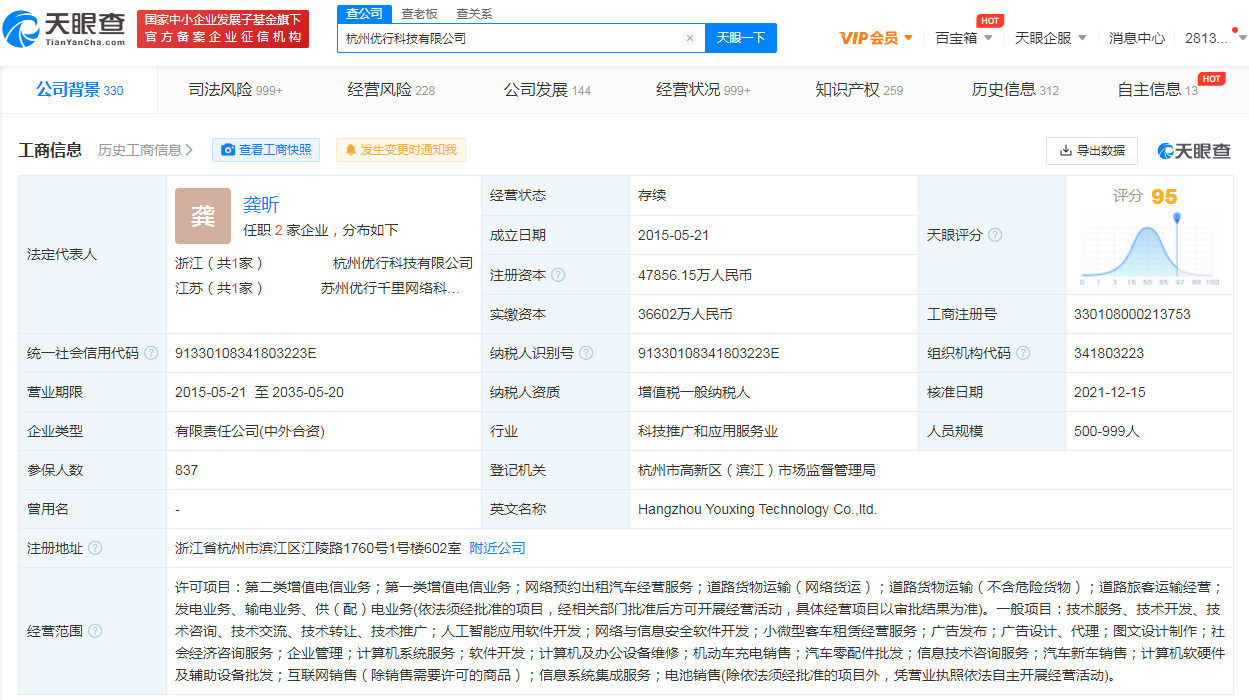Click the 天眼查 logo beside export button
1249x700 pixels.
coord(1194,150)
